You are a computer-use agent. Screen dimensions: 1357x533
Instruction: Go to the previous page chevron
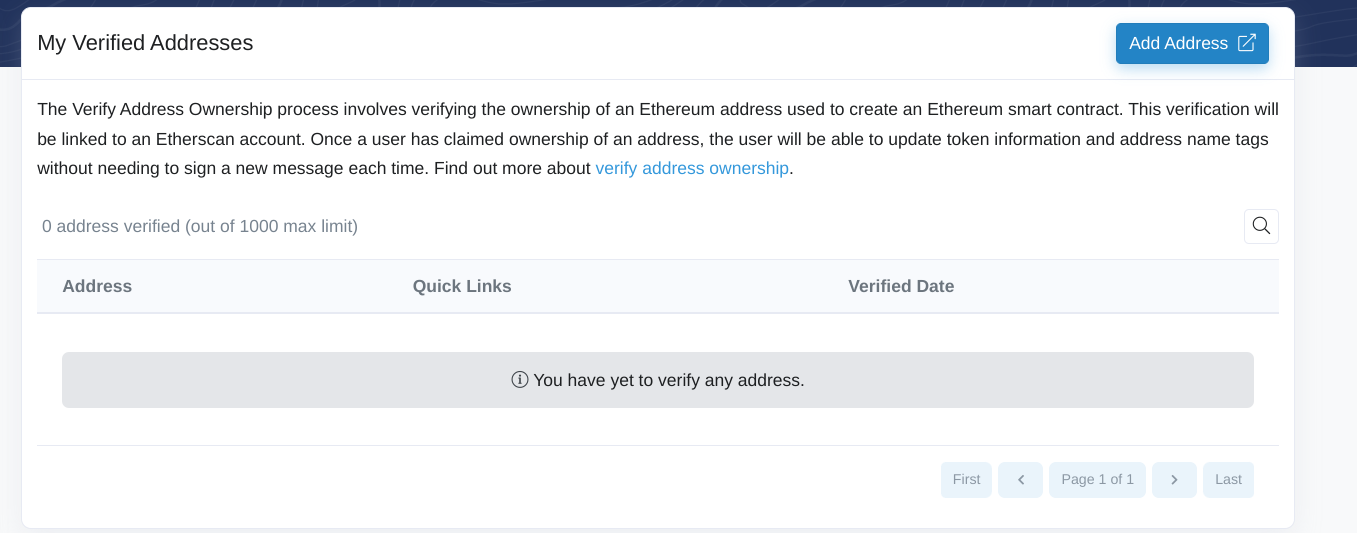point(1021,480)
